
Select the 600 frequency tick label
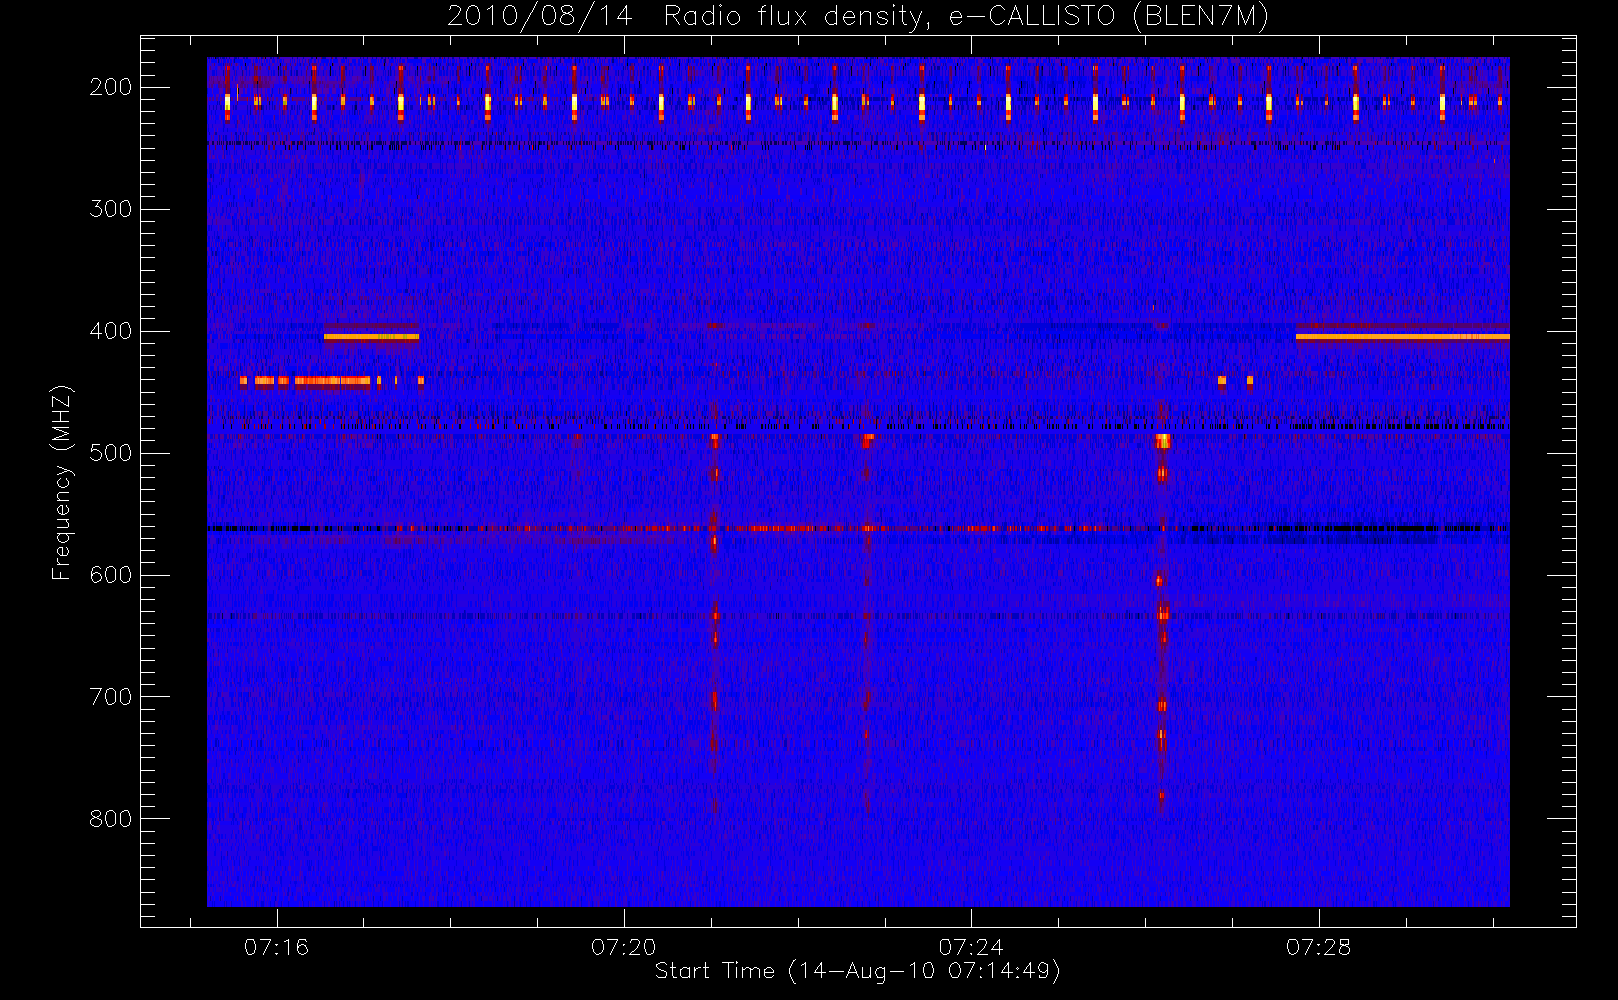click(x=110, y=575)
